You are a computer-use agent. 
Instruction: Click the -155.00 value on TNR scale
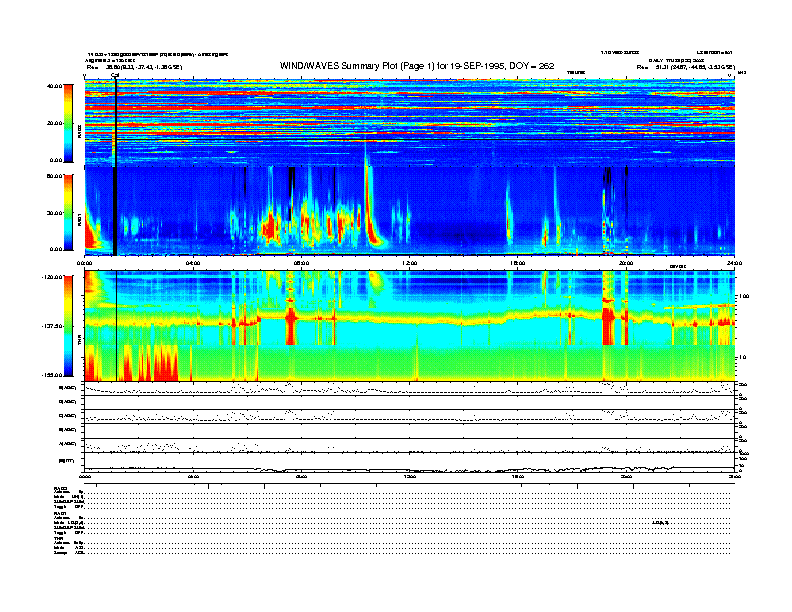coord(52,375)
